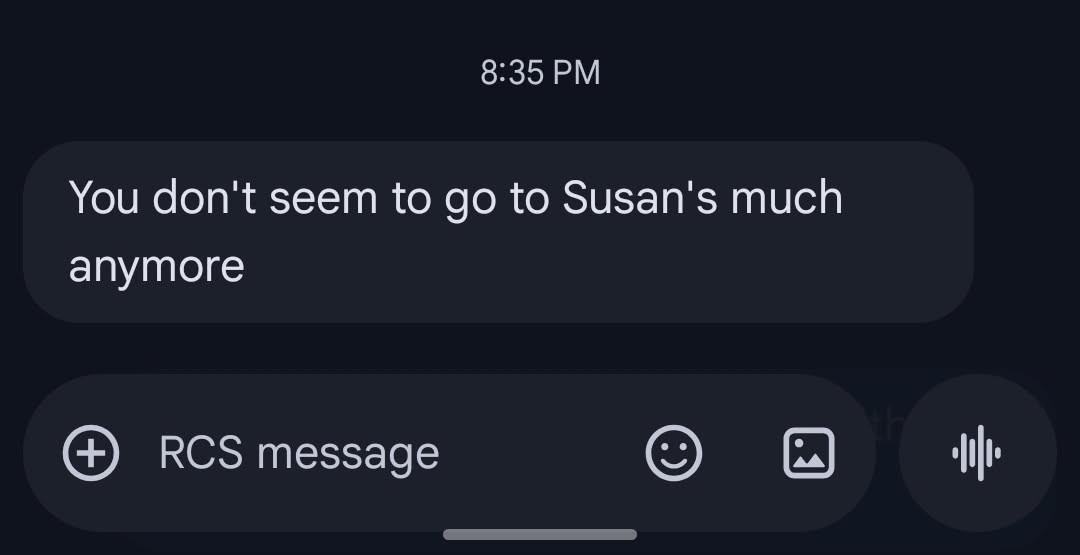Start recording a voice message
Screen dimensions: 1080x555
pos(977,454)
